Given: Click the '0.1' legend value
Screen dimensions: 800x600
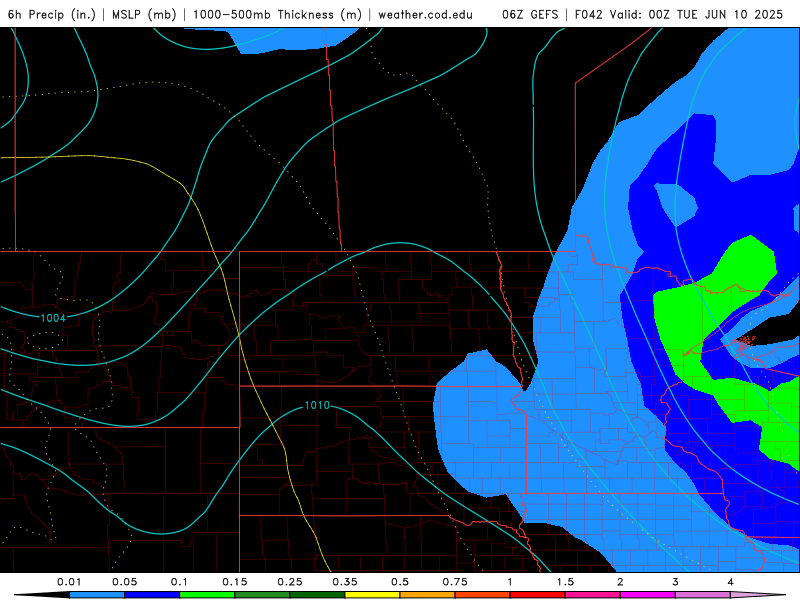Looking at the screenshot, I should point(179,582).
